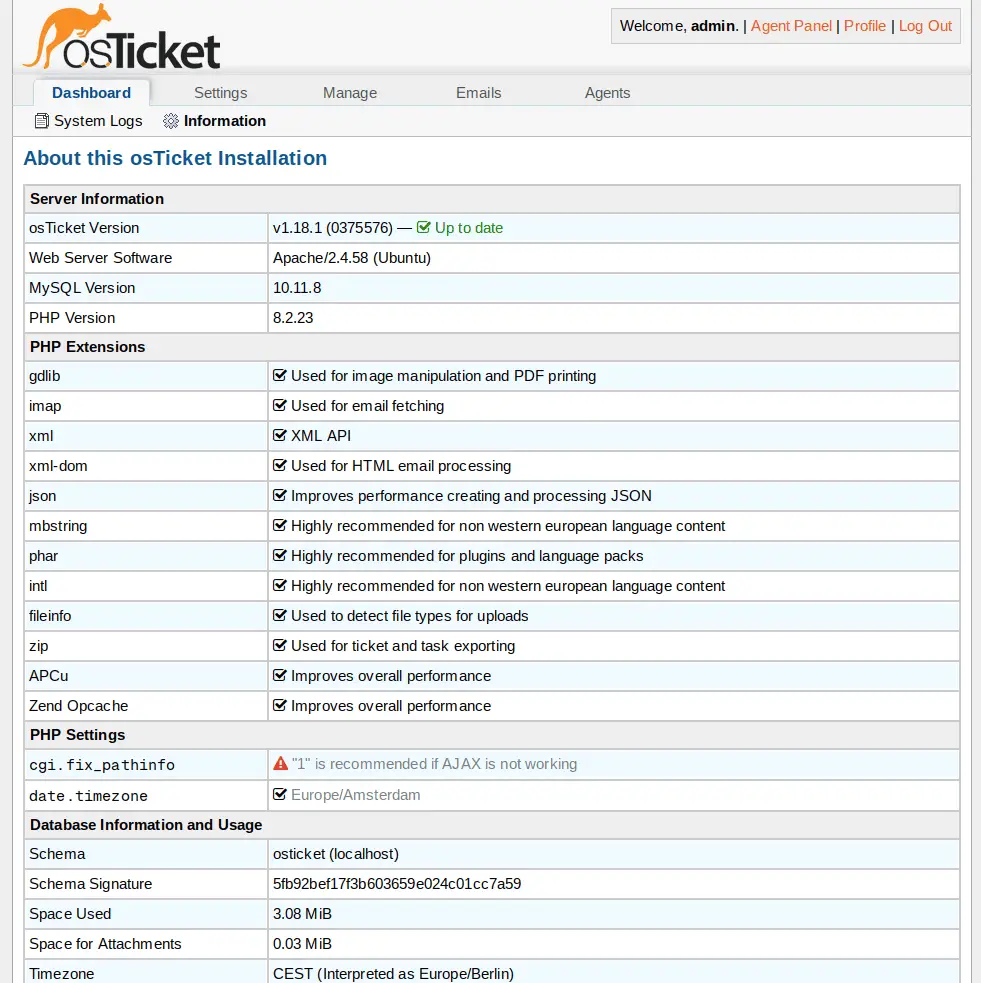The width and height of the screenshot is (981, 983).
Task: Click the Information gear icon
Action: point(168,120)
